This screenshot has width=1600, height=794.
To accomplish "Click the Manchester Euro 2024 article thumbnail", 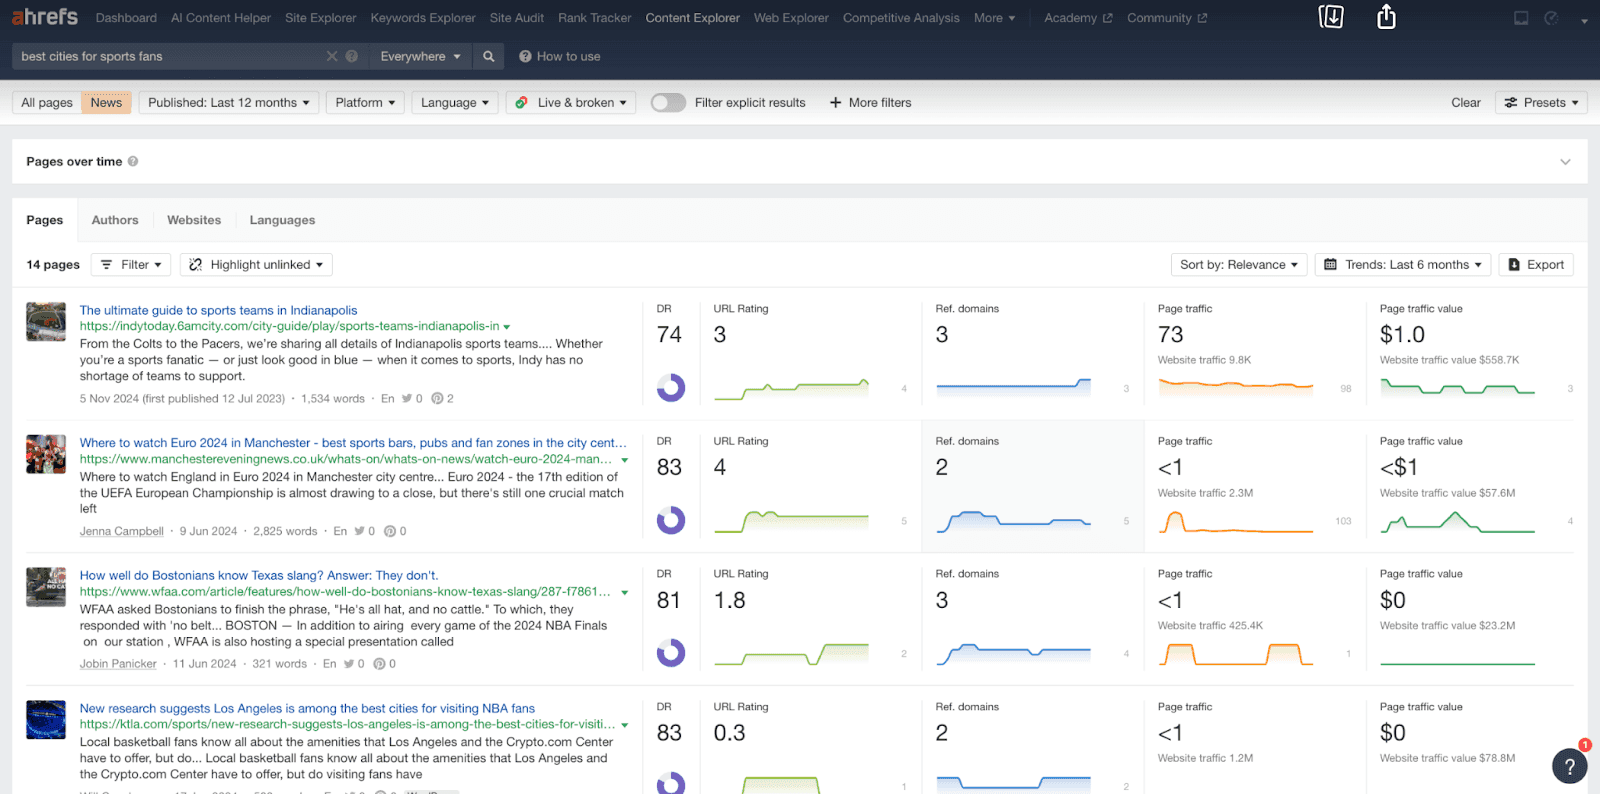I will pyautogui.click(x=46, y=454).
